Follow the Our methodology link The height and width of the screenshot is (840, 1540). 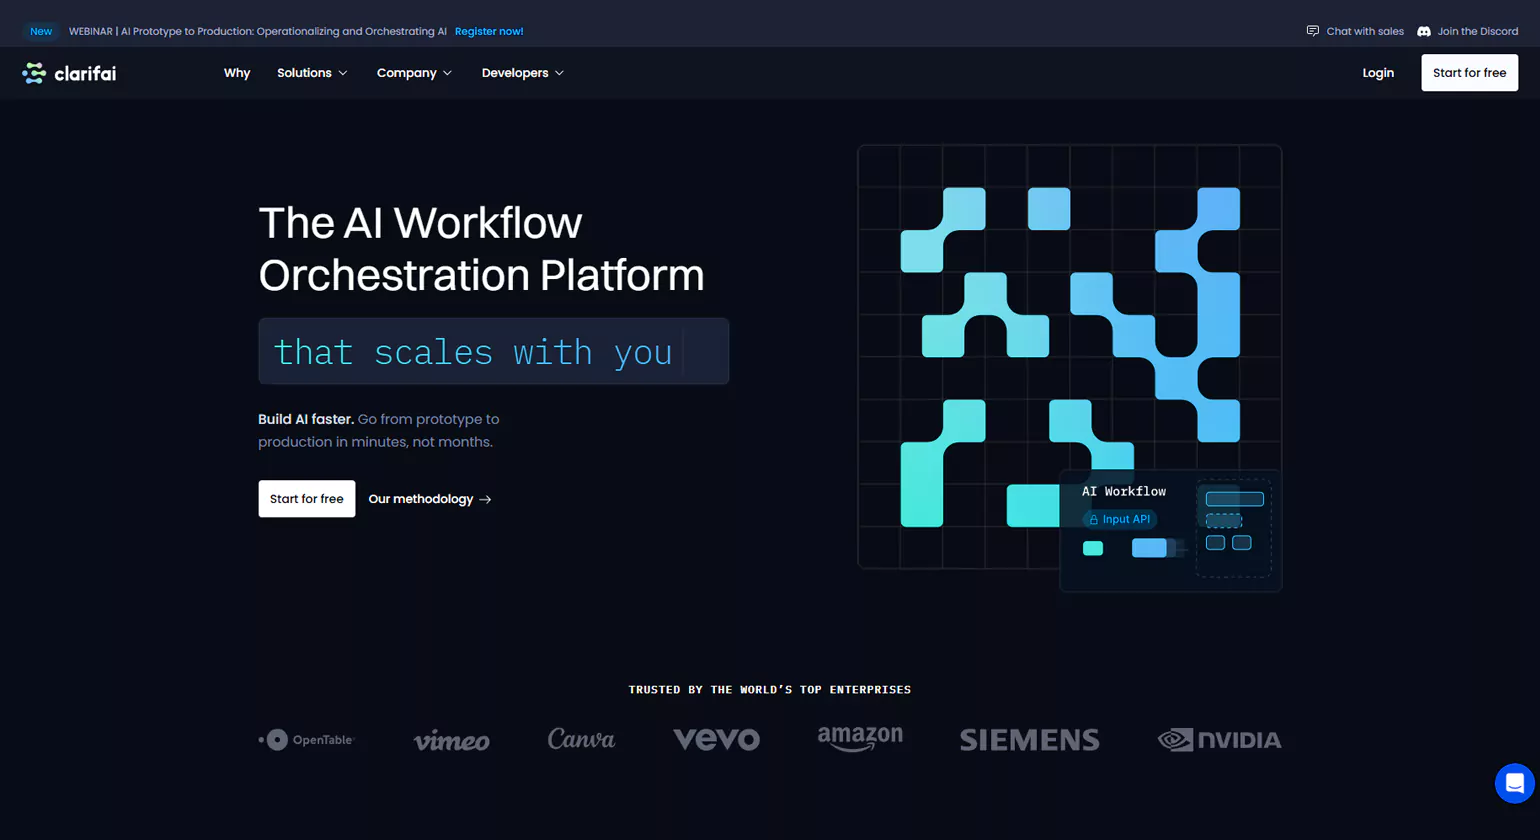430,499
